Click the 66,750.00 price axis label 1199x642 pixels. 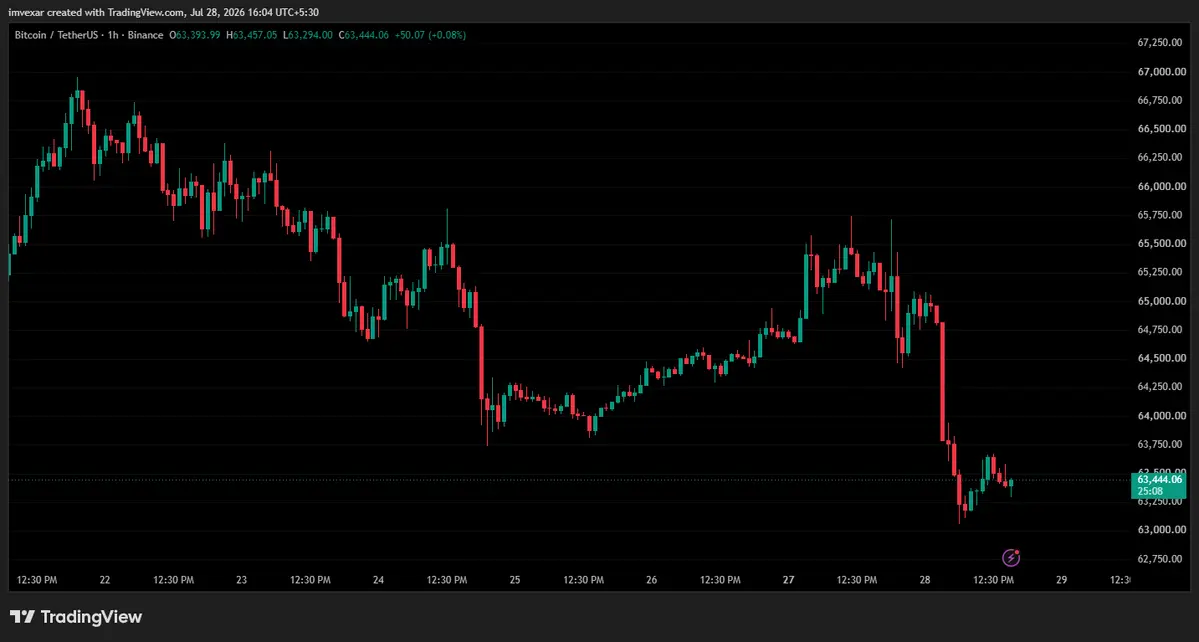(x=1160, y=100)
